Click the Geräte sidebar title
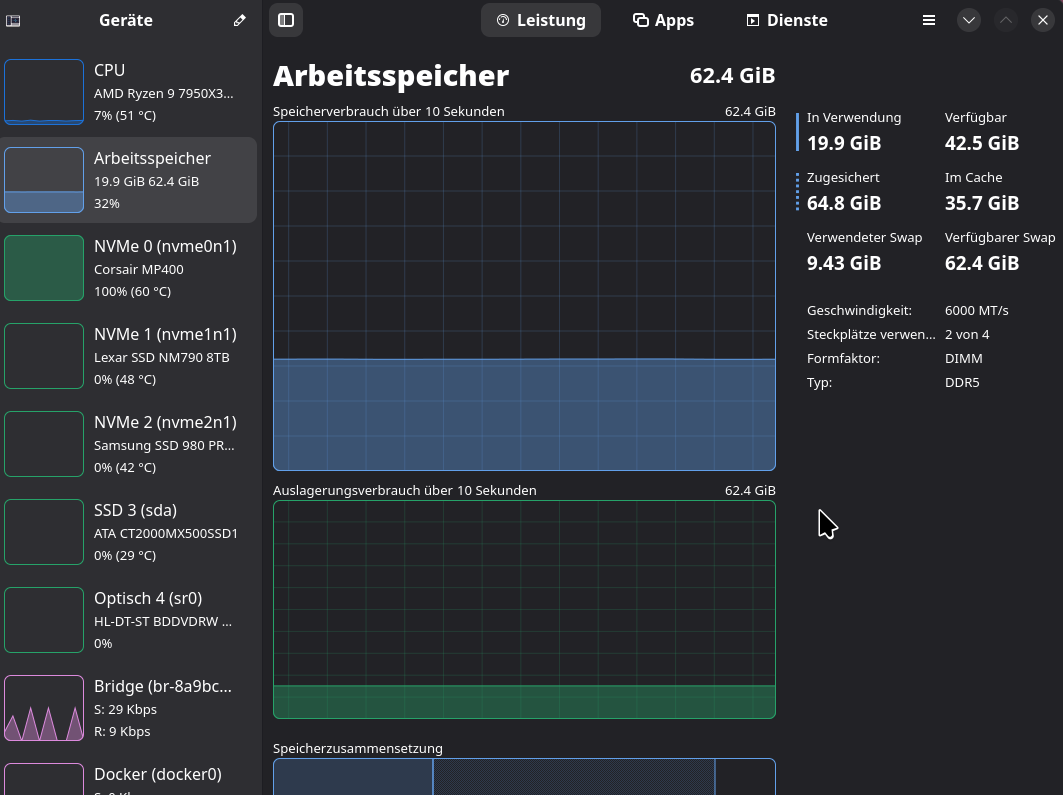The height and width of the screenshot is (795, 1063). [x=126, y=20]
